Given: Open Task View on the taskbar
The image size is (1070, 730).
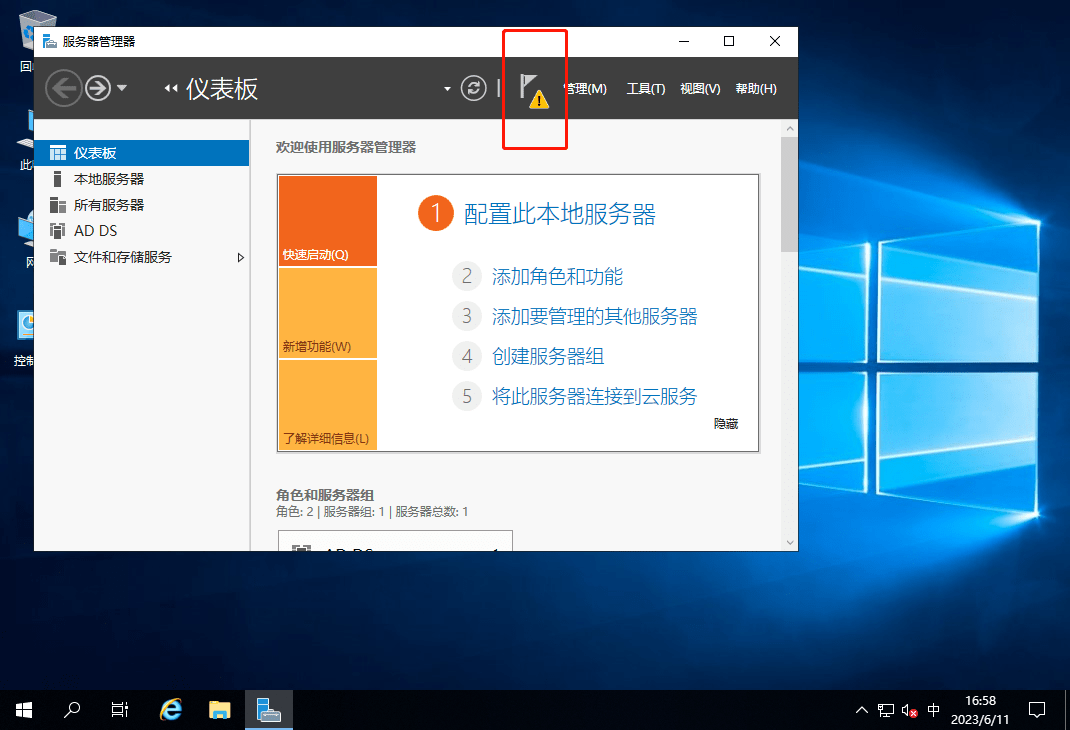Looking at the screenshot, I should (x=119, y=710).
